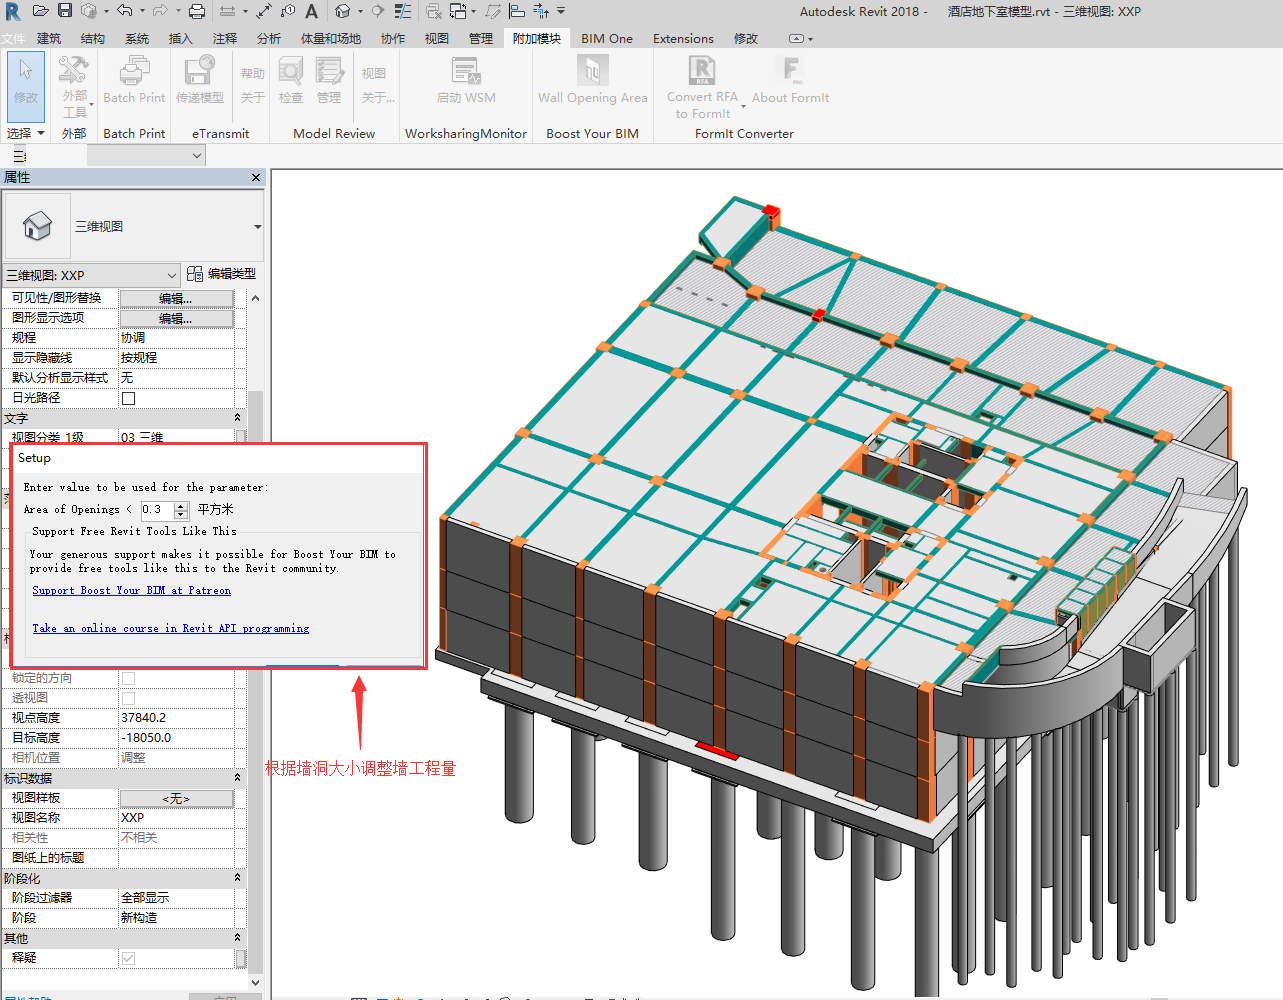Expand the 选择 panel dropdown
Image resolution: width=1283 pixels, height=1000 pixels.
click(25, 133)
